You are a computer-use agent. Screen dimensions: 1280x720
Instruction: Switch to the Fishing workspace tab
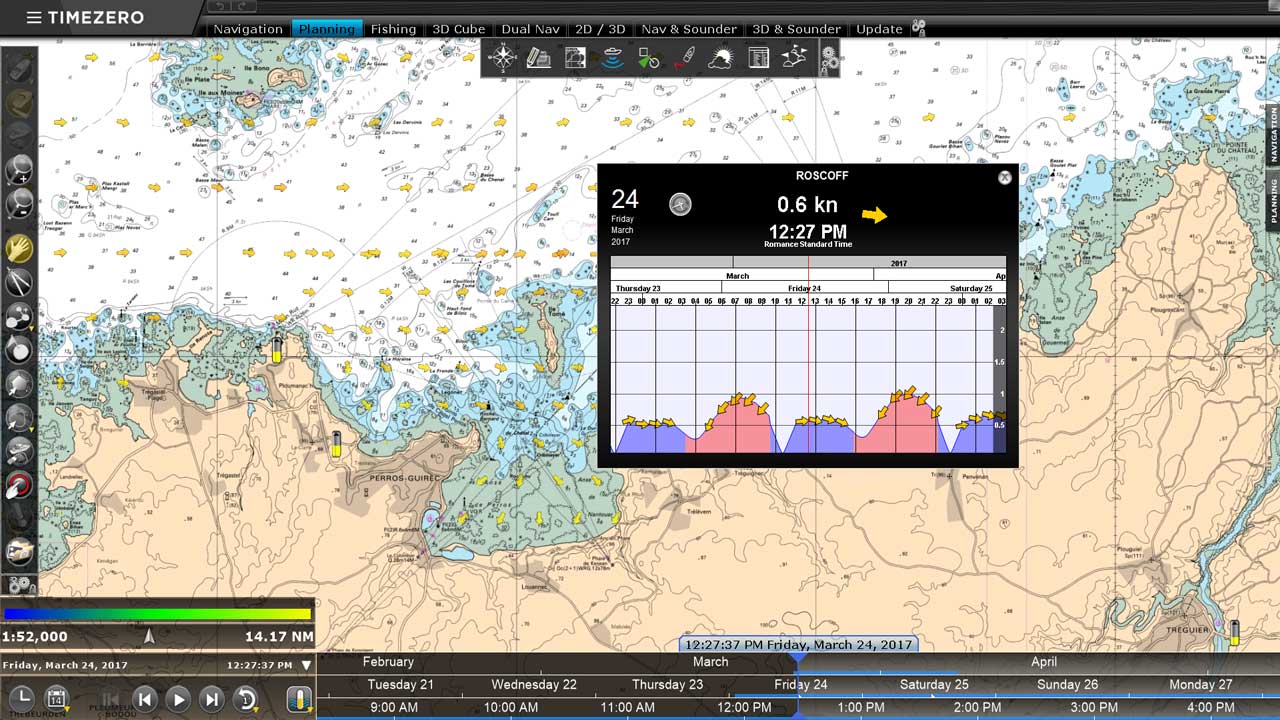(393, 29)
